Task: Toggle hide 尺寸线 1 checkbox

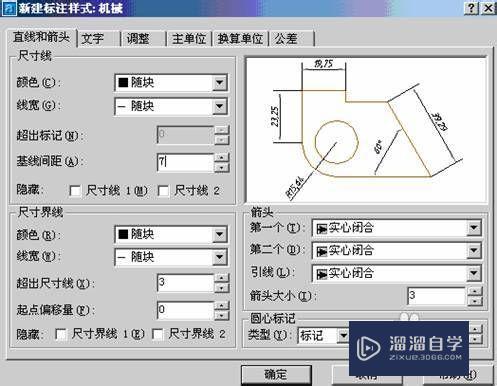Action: coord(75,191)
